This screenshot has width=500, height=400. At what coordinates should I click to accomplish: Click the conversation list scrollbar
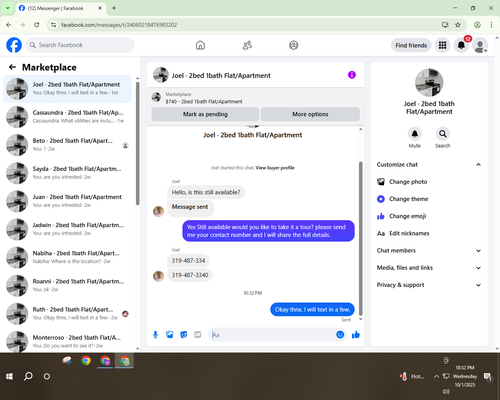click(138, 143)
